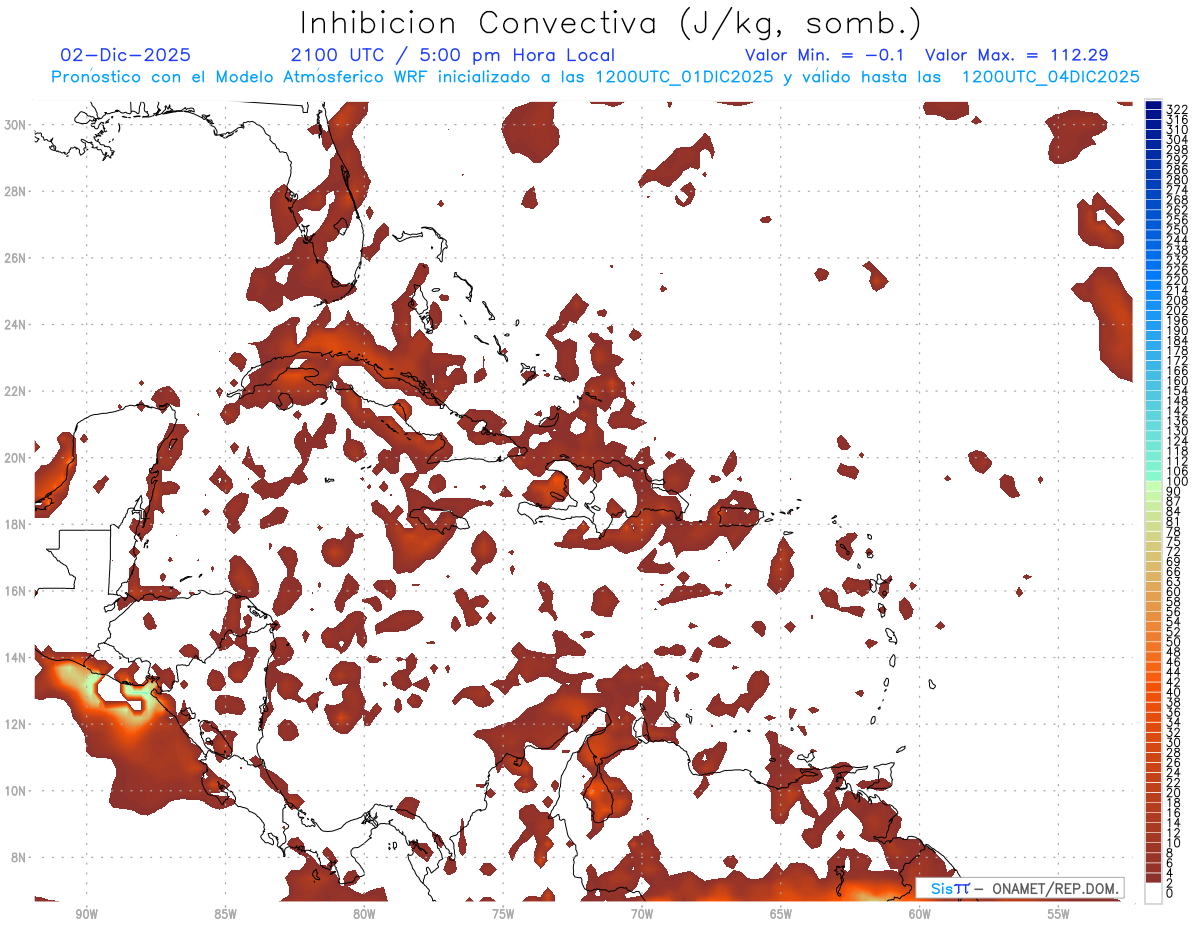Screen dimensions: 1200x927
Task: Click the '22N' latitude label
Action: (x=15, y=391)
